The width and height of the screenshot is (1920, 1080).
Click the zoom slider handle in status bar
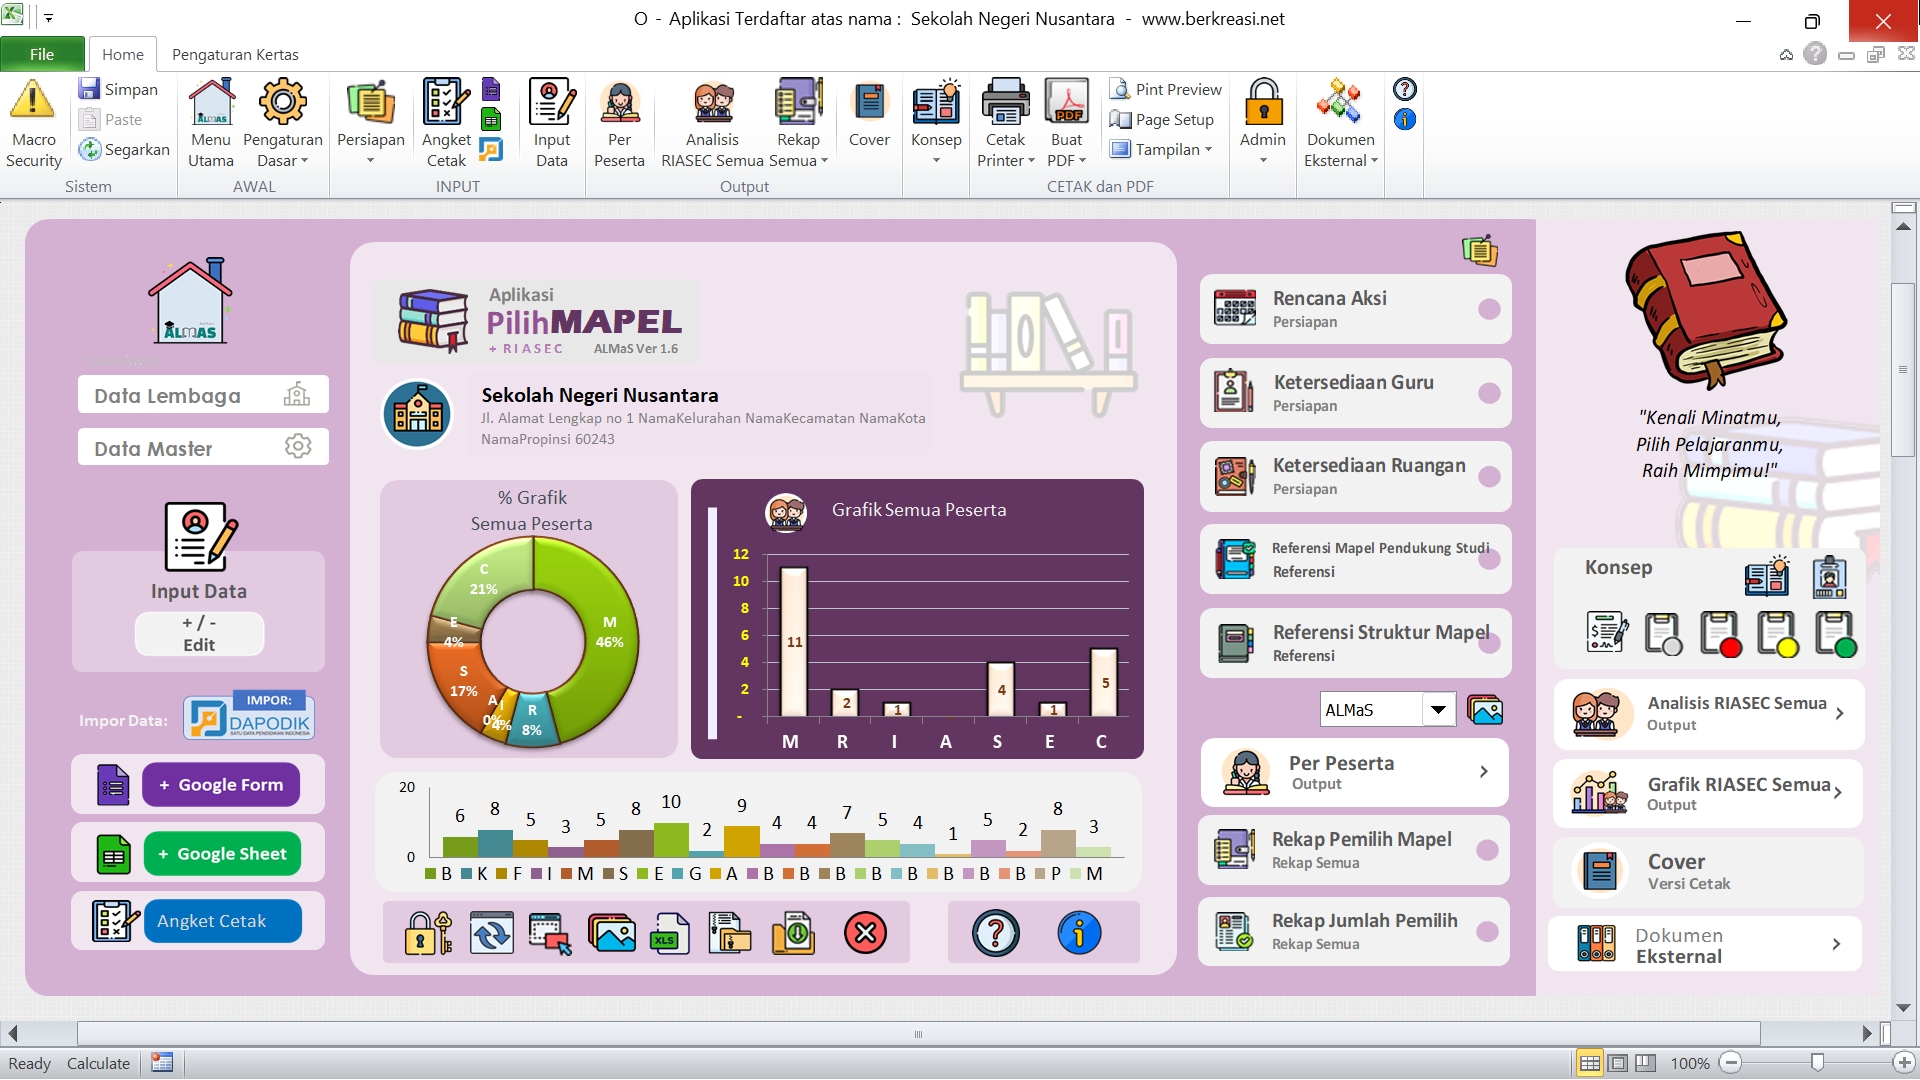(1817, 1063)
